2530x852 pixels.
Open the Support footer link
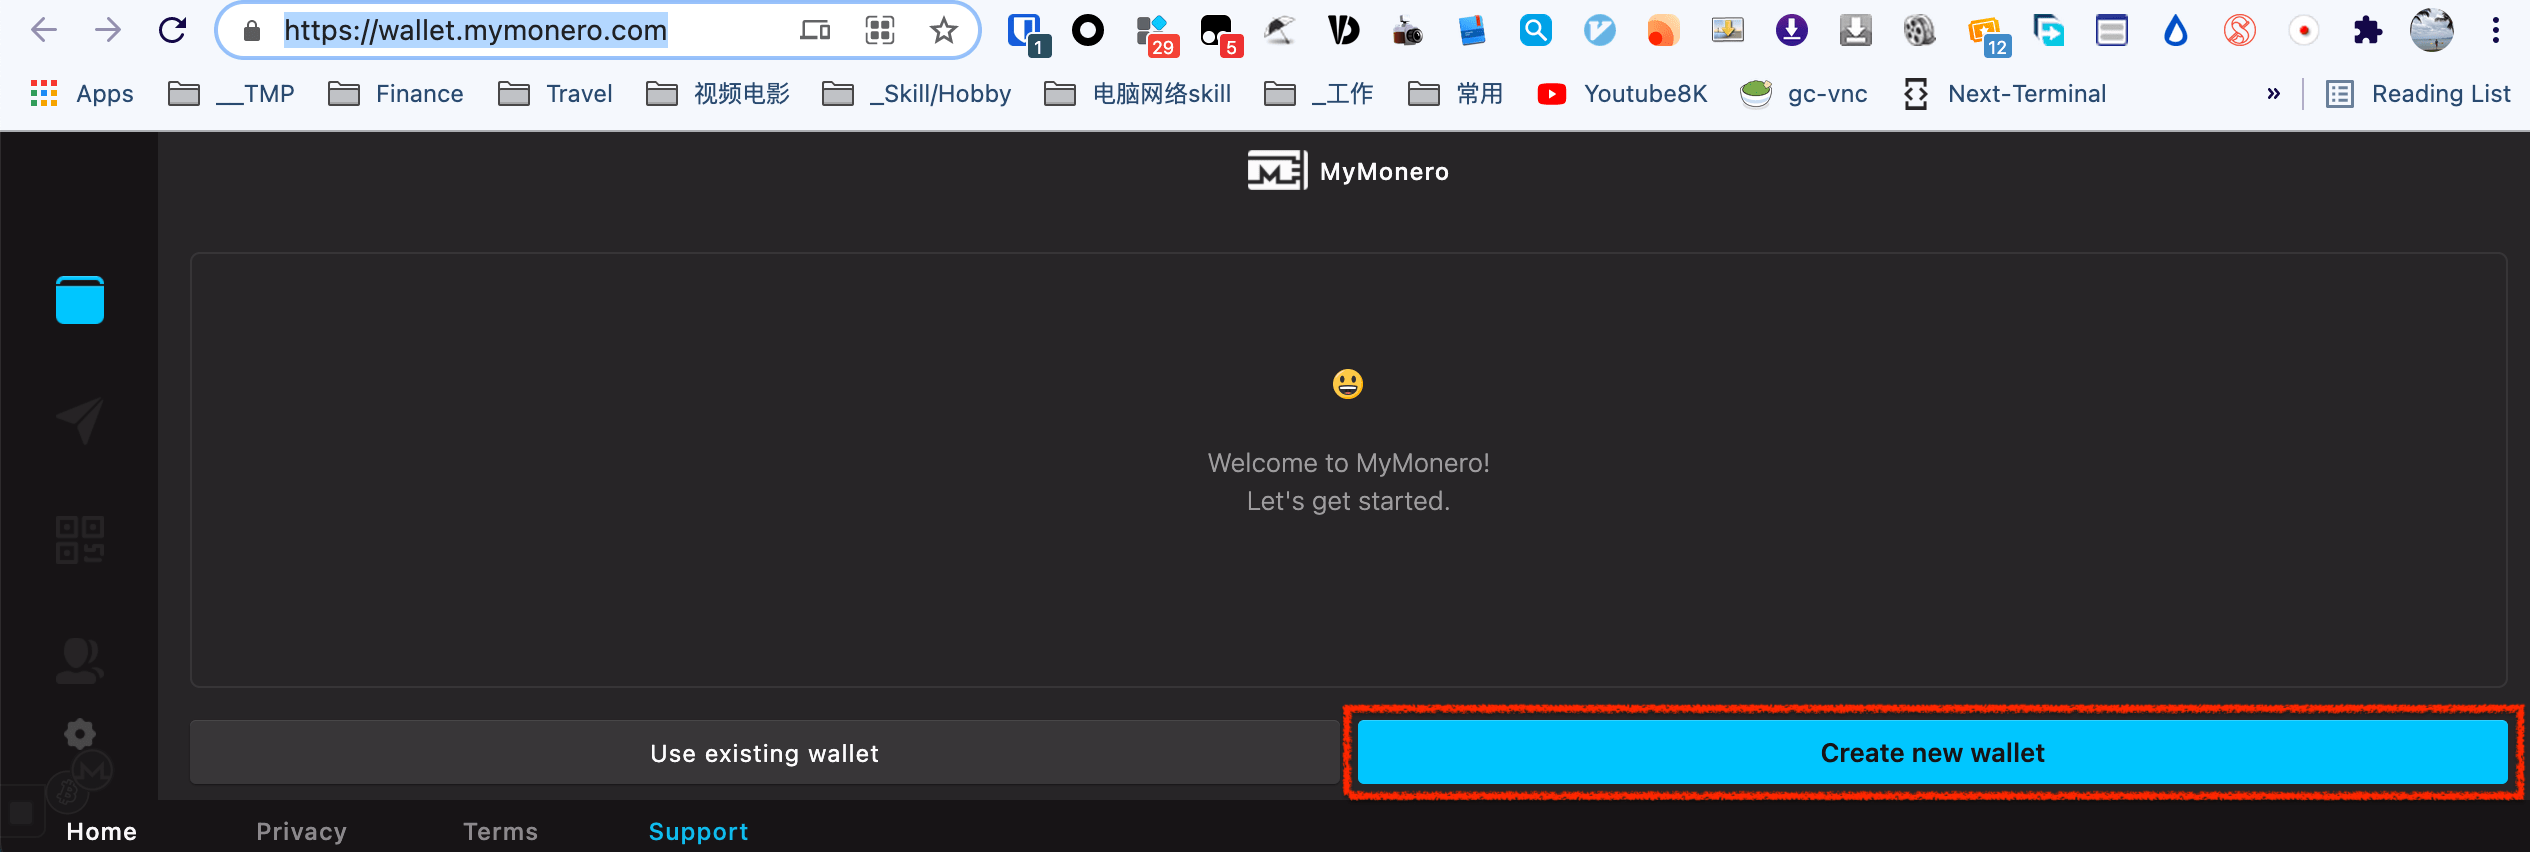(x=698, y=831)
